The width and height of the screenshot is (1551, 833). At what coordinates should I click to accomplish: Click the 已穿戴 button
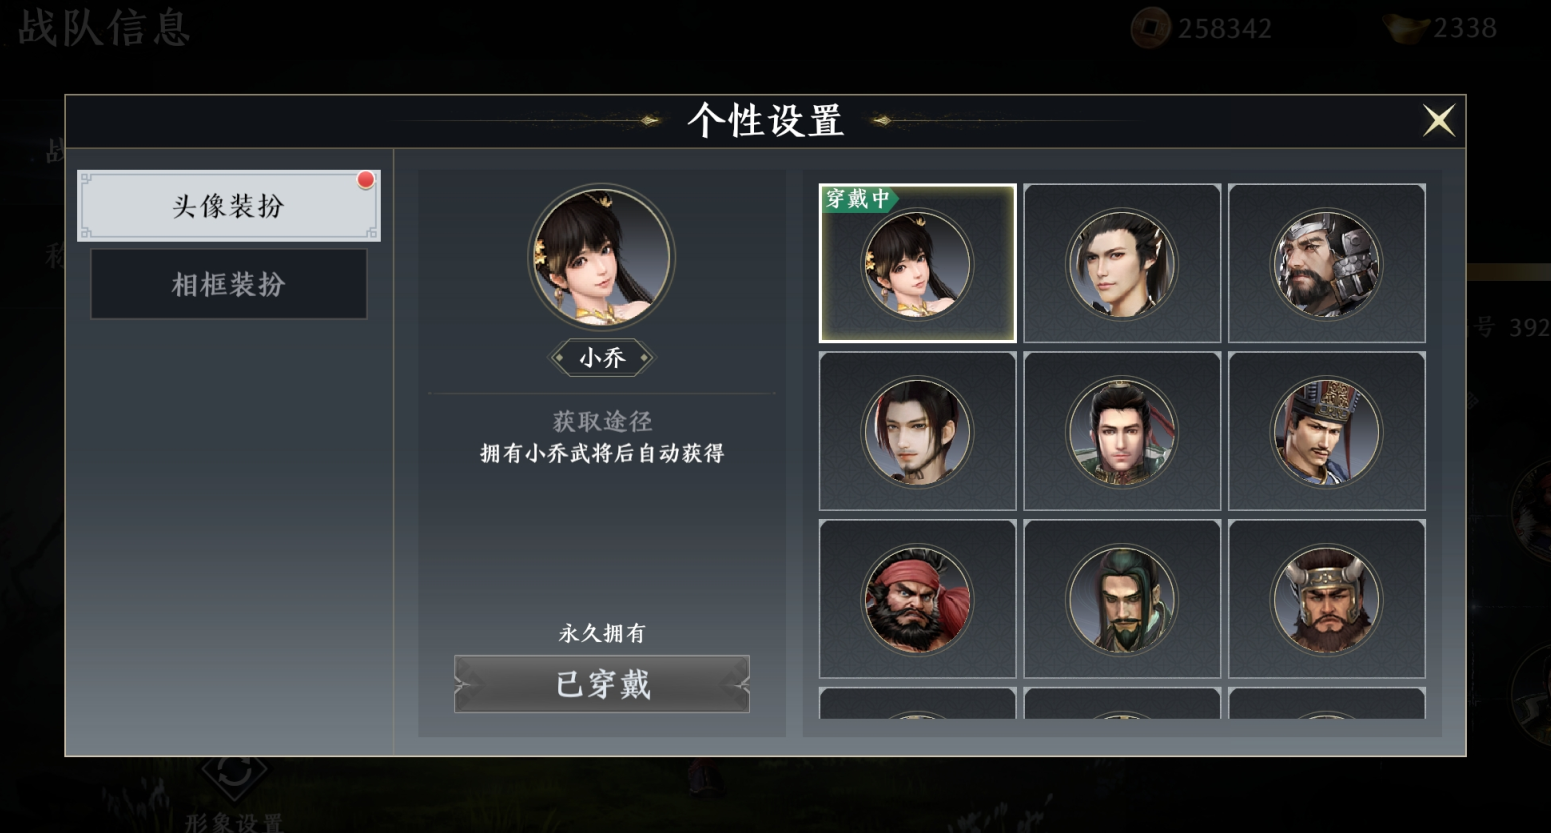[602, 684]
